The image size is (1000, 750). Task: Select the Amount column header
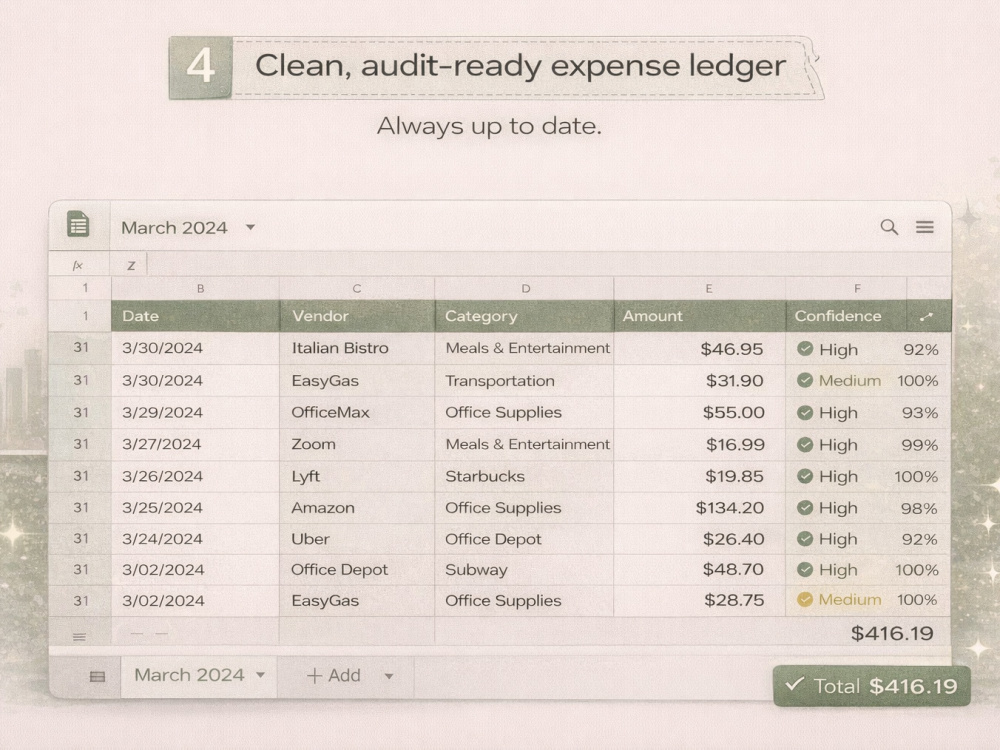coord(700,316)
